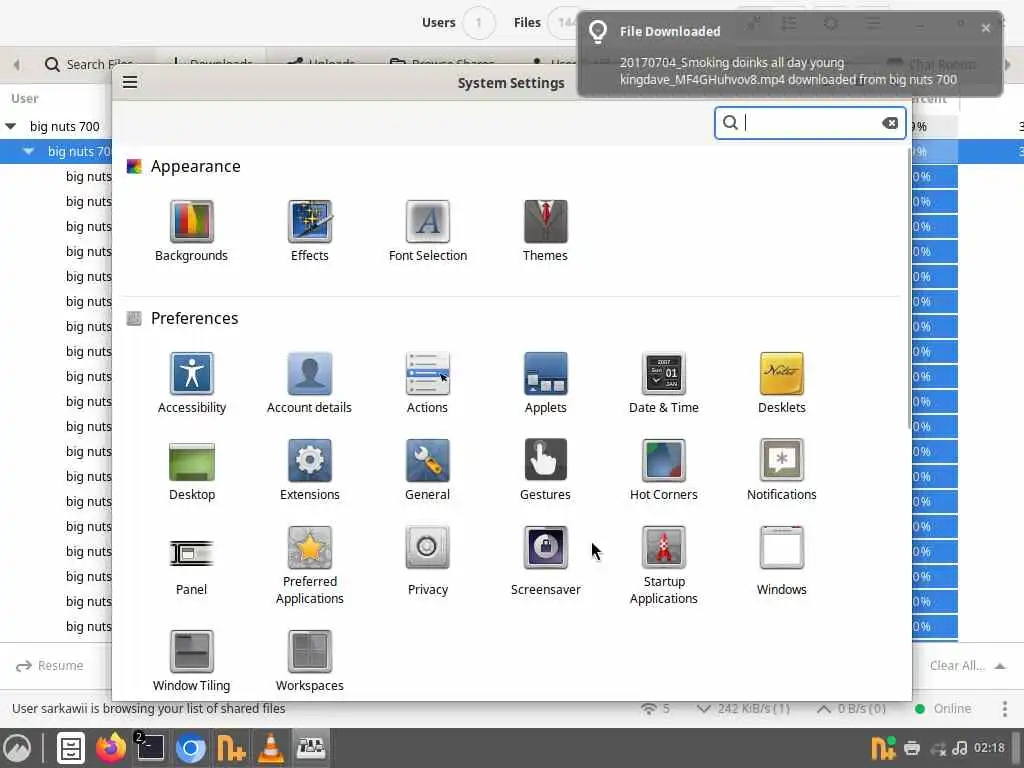The image size is (1024, 768).
Task: Click the network tray icon
Action: tap(938, 749)
